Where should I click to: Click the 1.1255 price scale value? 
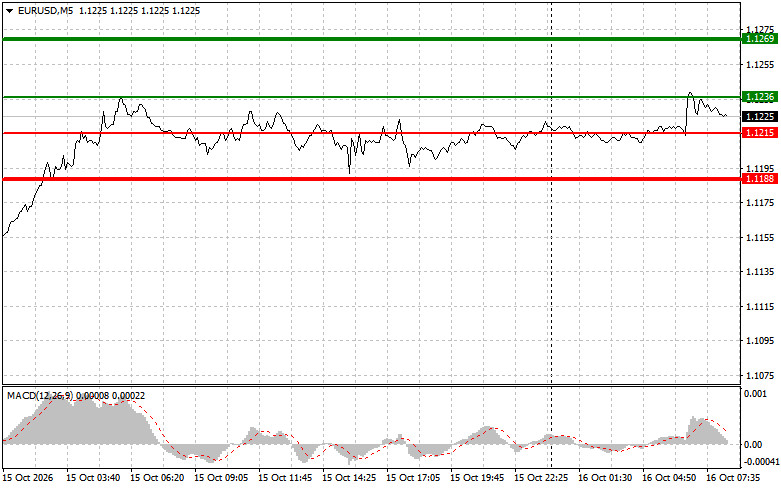coord(760,65)
